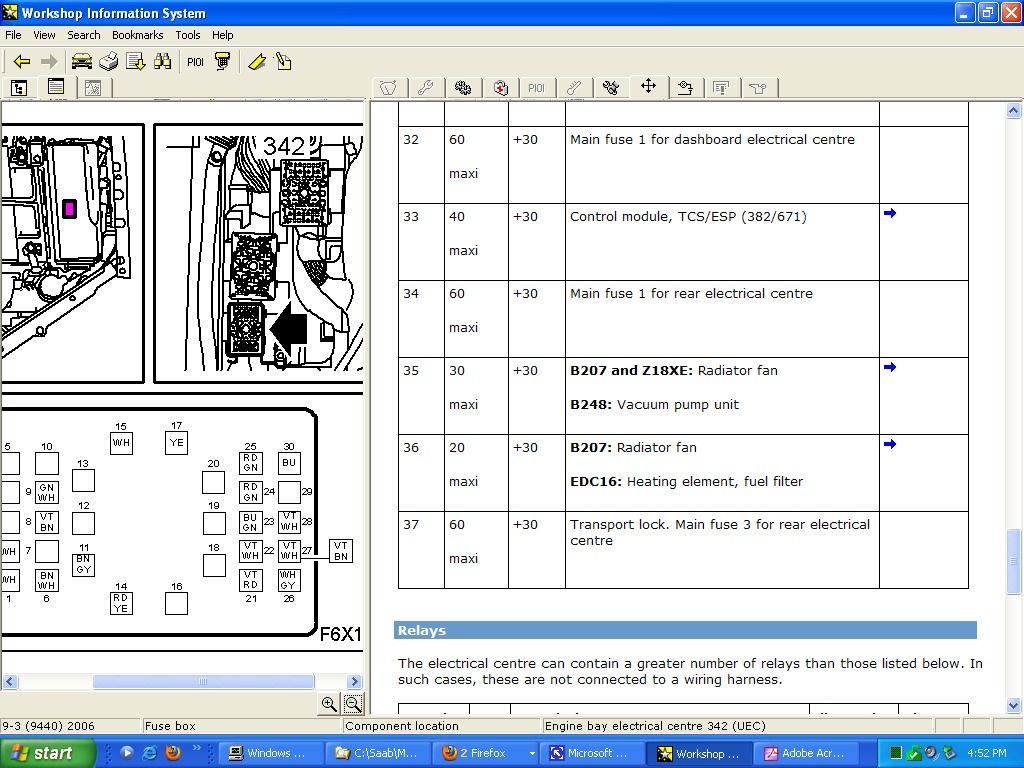Image resolution: width=1024 pixels, height=768 pixels.
Task: Switch to the document list view tab
Action: [x=56, y=87]
